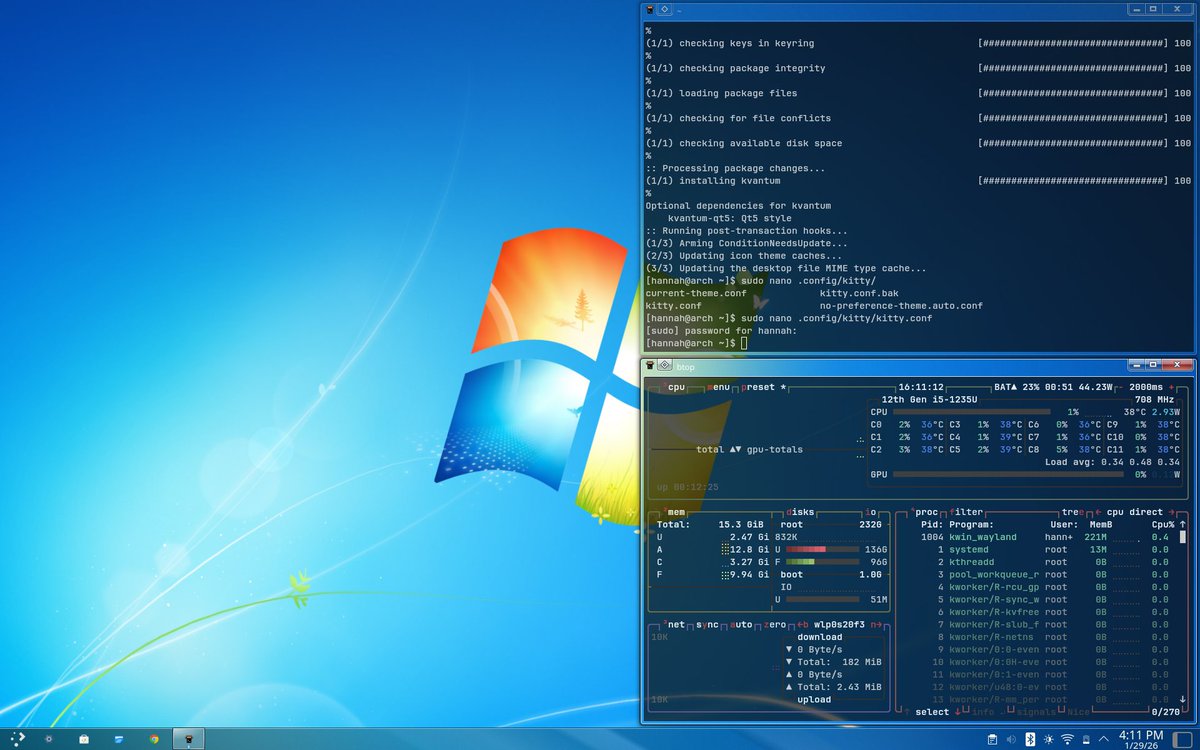This screenshot has width=1200, height=750.
Task: Toggle net sync in btop
Action: click(x=707, y=624)
